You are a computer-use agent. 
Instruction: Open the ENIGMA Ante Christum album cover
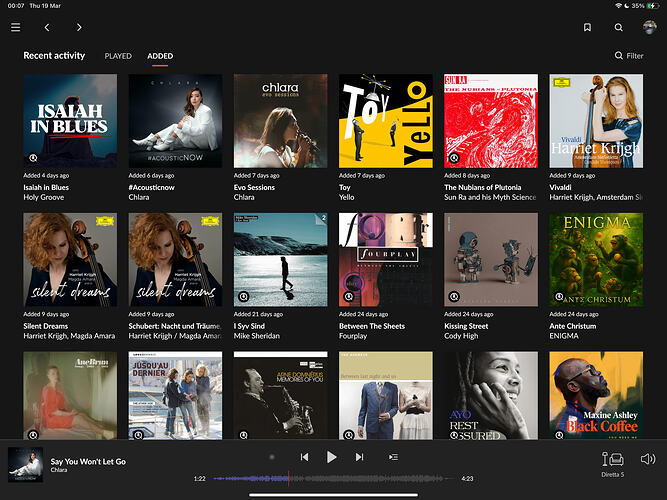595,259
